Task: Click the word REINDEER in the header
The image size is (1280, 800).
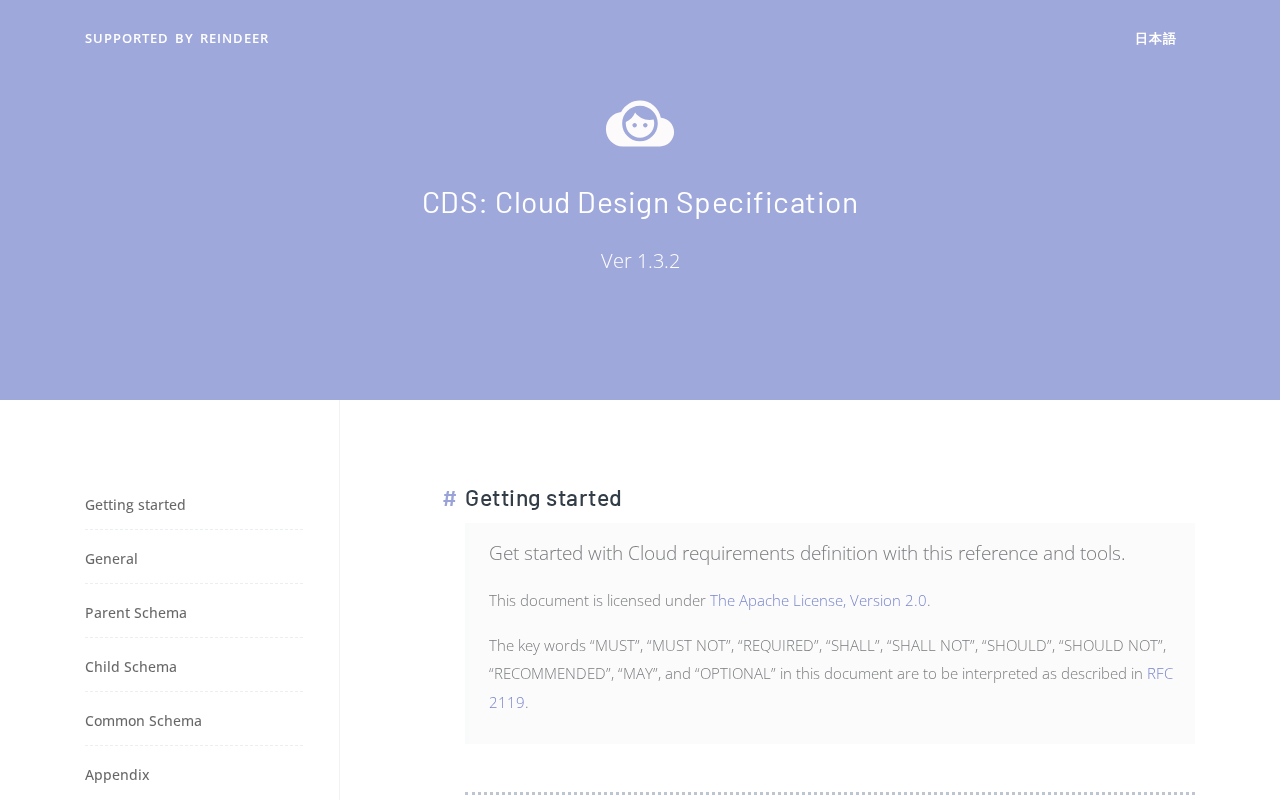Action: pos(234,38)
